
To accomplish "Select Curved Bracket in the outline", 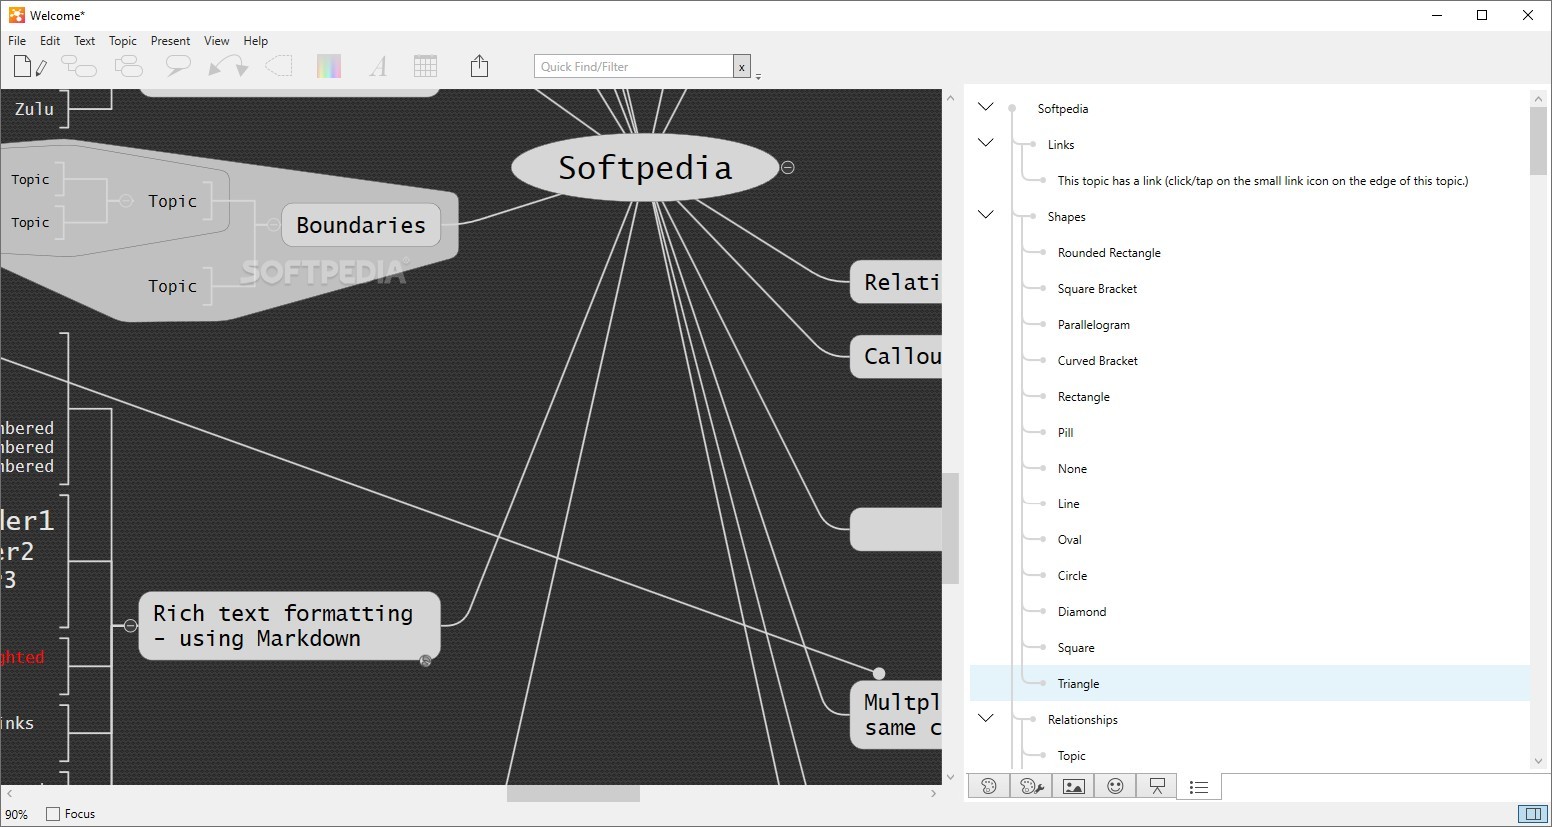I will click(x=1098, y=361).
